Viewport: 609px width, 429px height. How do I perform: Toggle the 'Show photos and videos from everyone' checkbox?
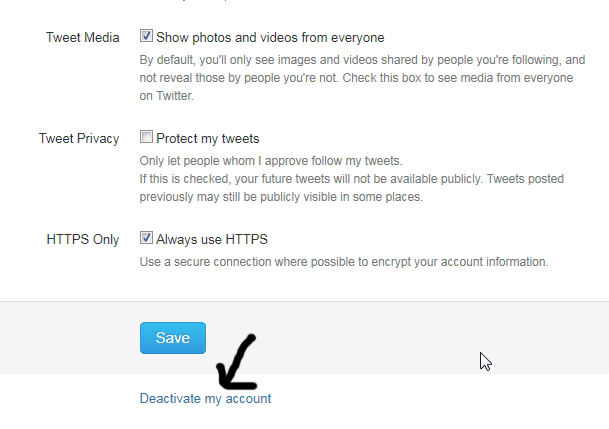click(146, 37)
